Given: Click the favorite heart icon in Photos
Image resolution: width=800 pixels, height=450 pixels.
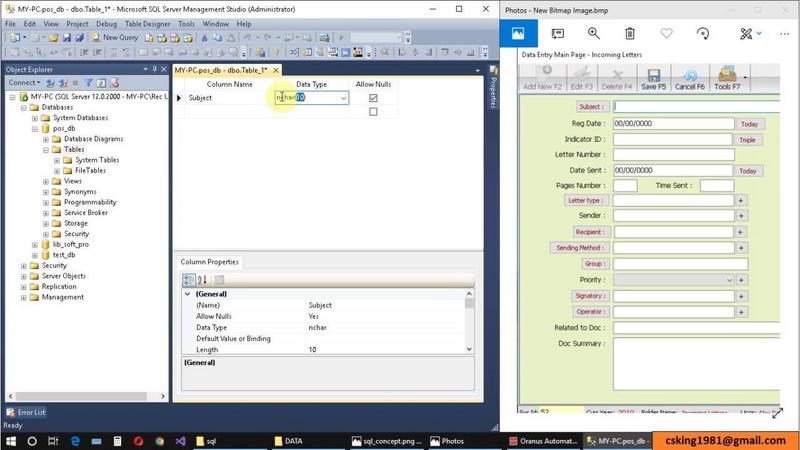Looking at the screenshot, I should (666, 34).
